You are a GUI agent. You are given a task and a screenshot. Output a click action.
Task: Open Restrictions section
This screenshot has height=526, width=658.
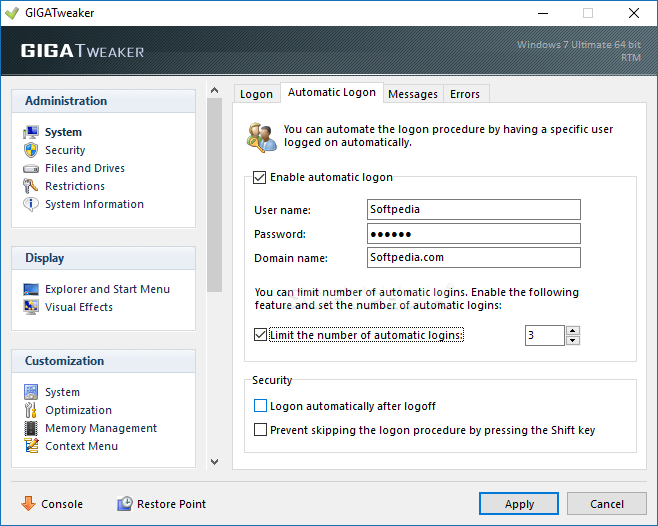(75, 186)
